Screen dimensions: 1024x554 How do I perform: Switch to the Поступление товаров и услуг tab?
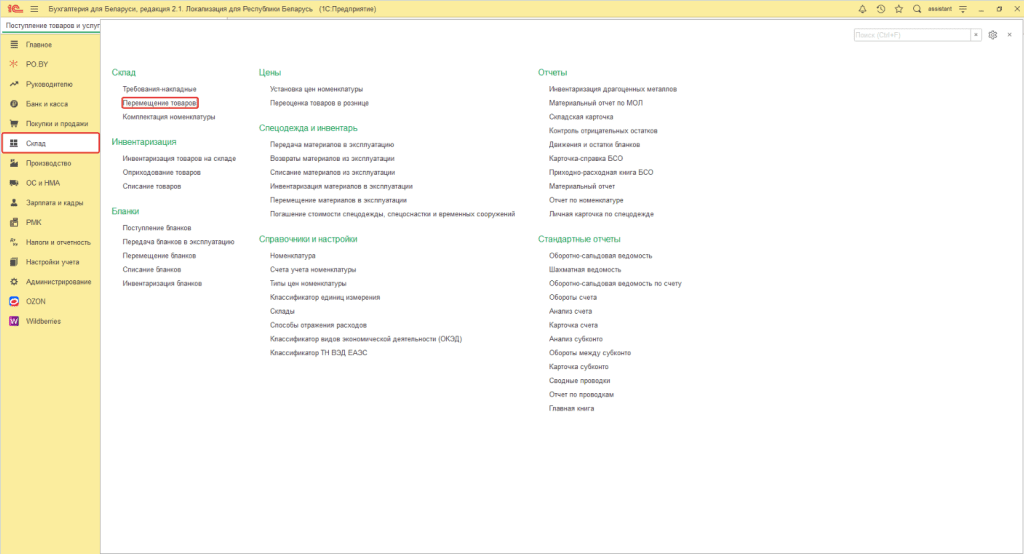click(52, 25)
